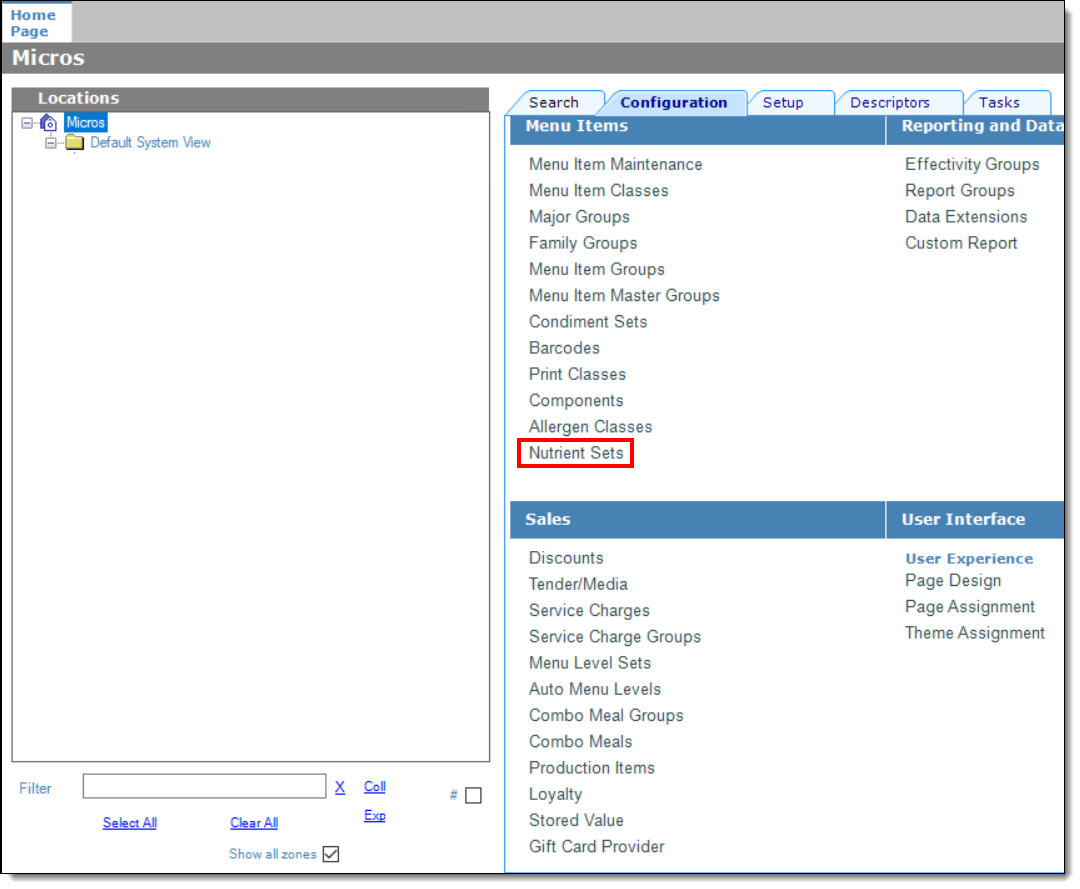
Task: Open Service Charge Groups
Action: tap(615, 636)
